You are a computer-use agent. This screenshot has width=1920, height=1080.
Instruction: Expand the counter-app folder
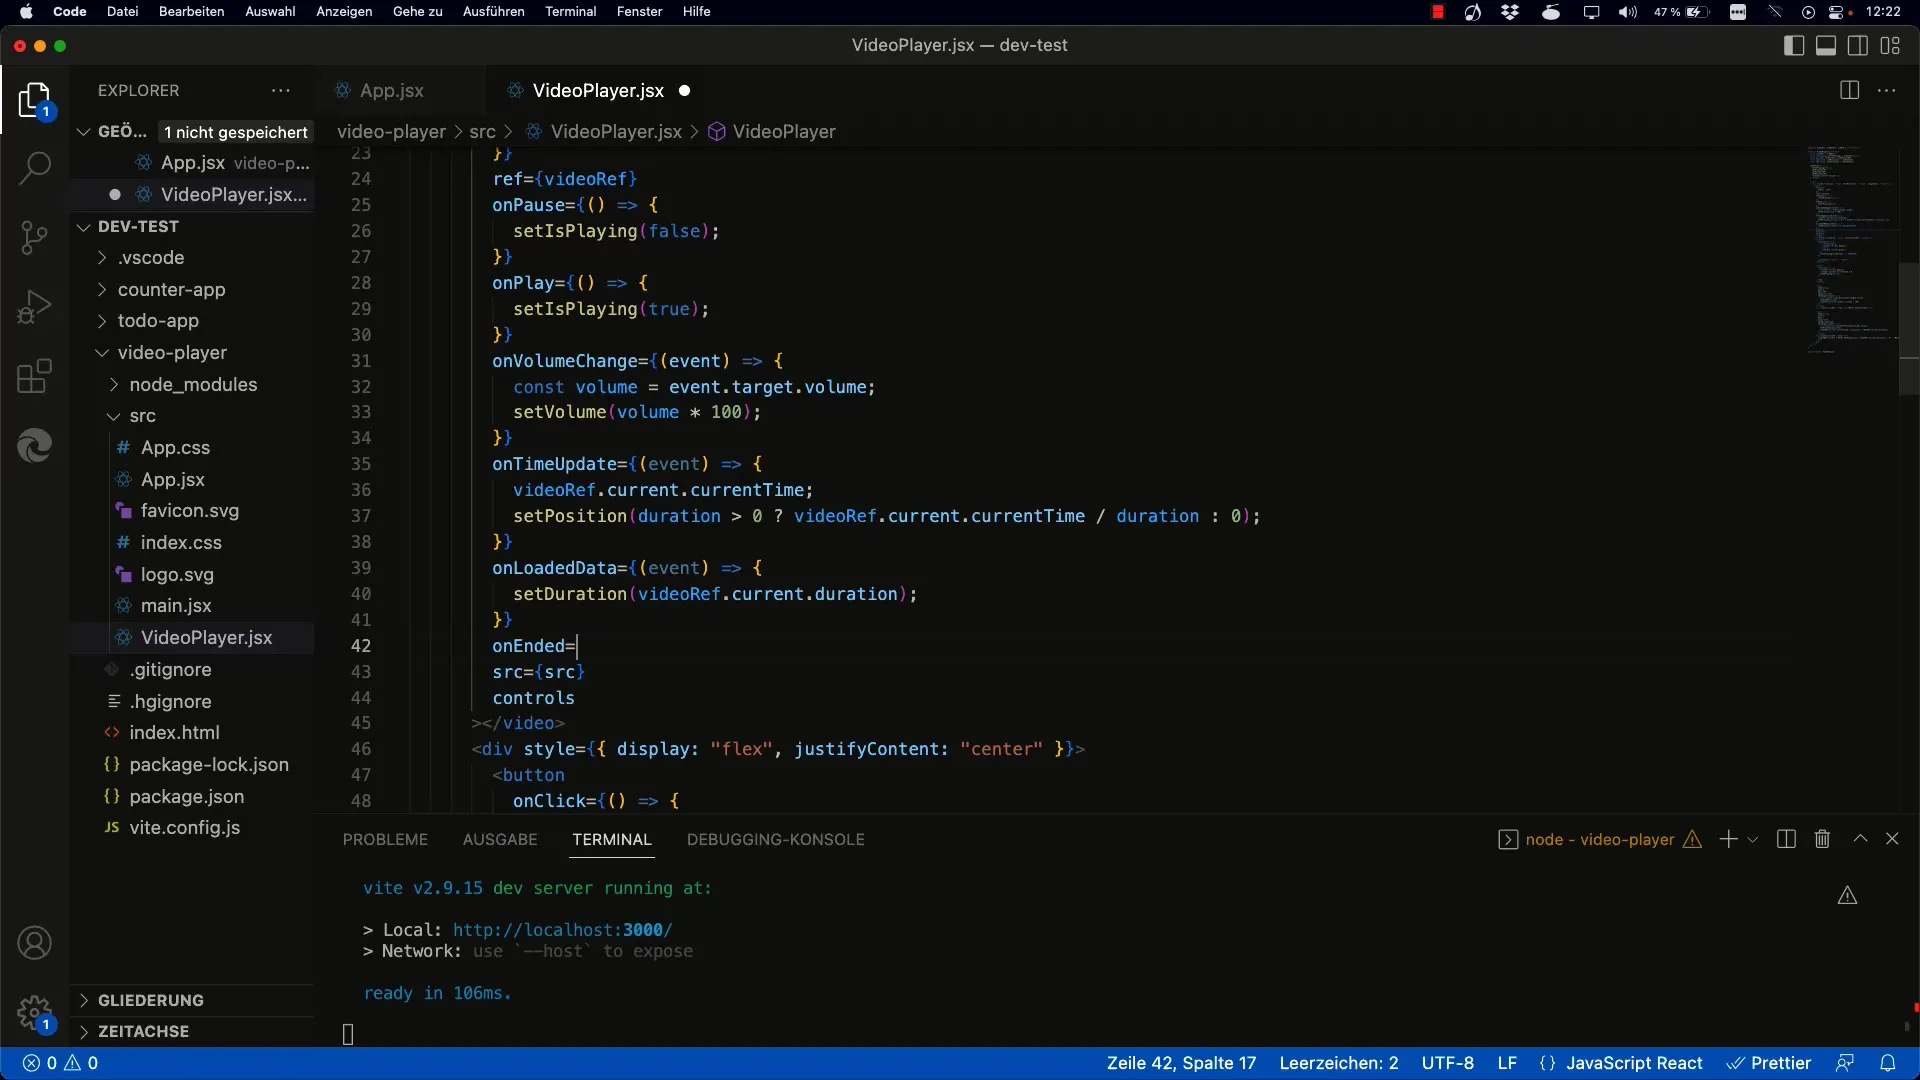171,289
